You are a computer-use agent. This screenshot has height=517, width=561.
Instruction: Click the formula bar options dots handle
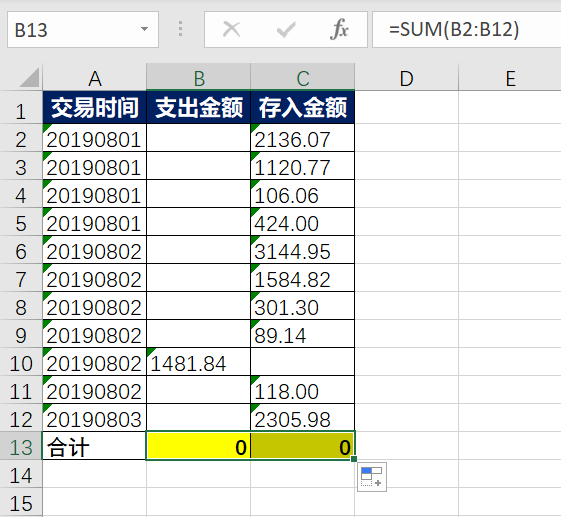tap(181, 29)
